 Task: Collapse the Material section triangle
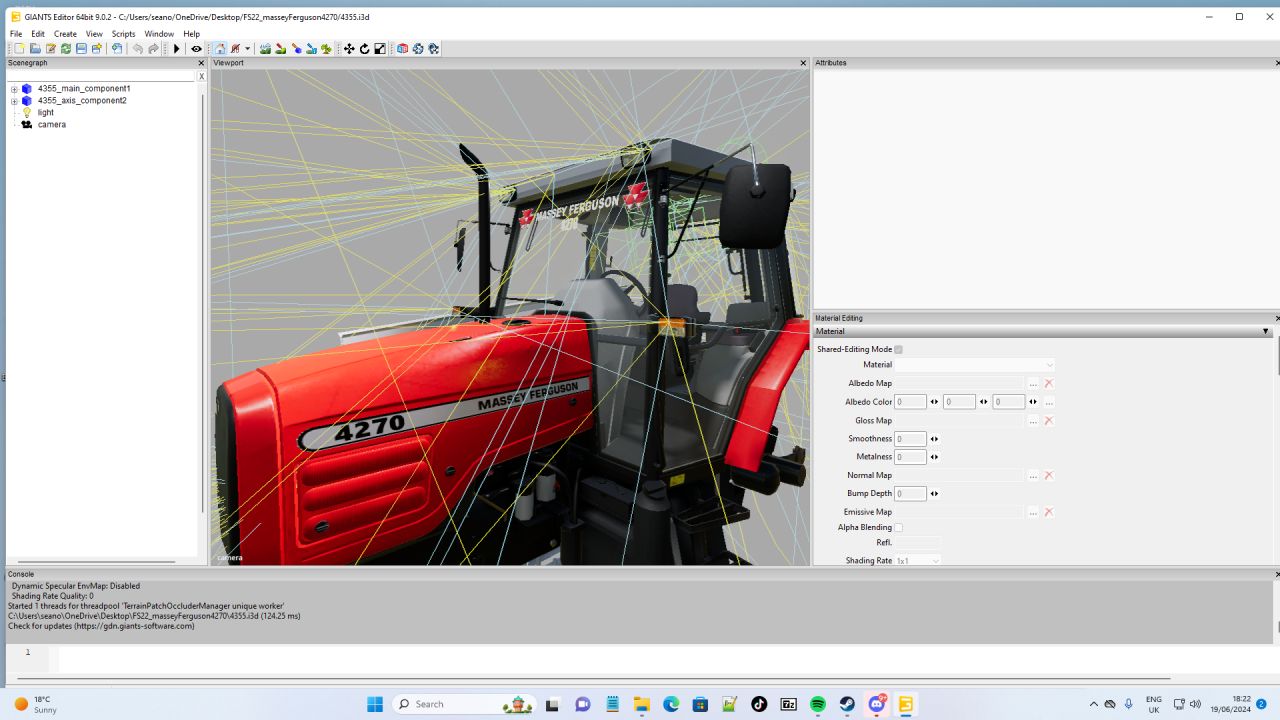coord(1265,331)
